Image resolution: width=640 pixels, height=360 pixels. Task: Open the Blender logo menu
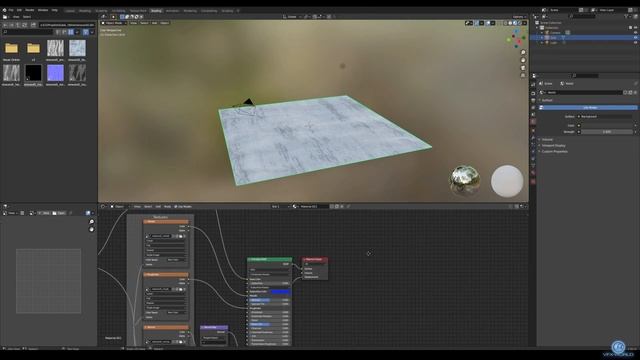[x=4, y=10]
